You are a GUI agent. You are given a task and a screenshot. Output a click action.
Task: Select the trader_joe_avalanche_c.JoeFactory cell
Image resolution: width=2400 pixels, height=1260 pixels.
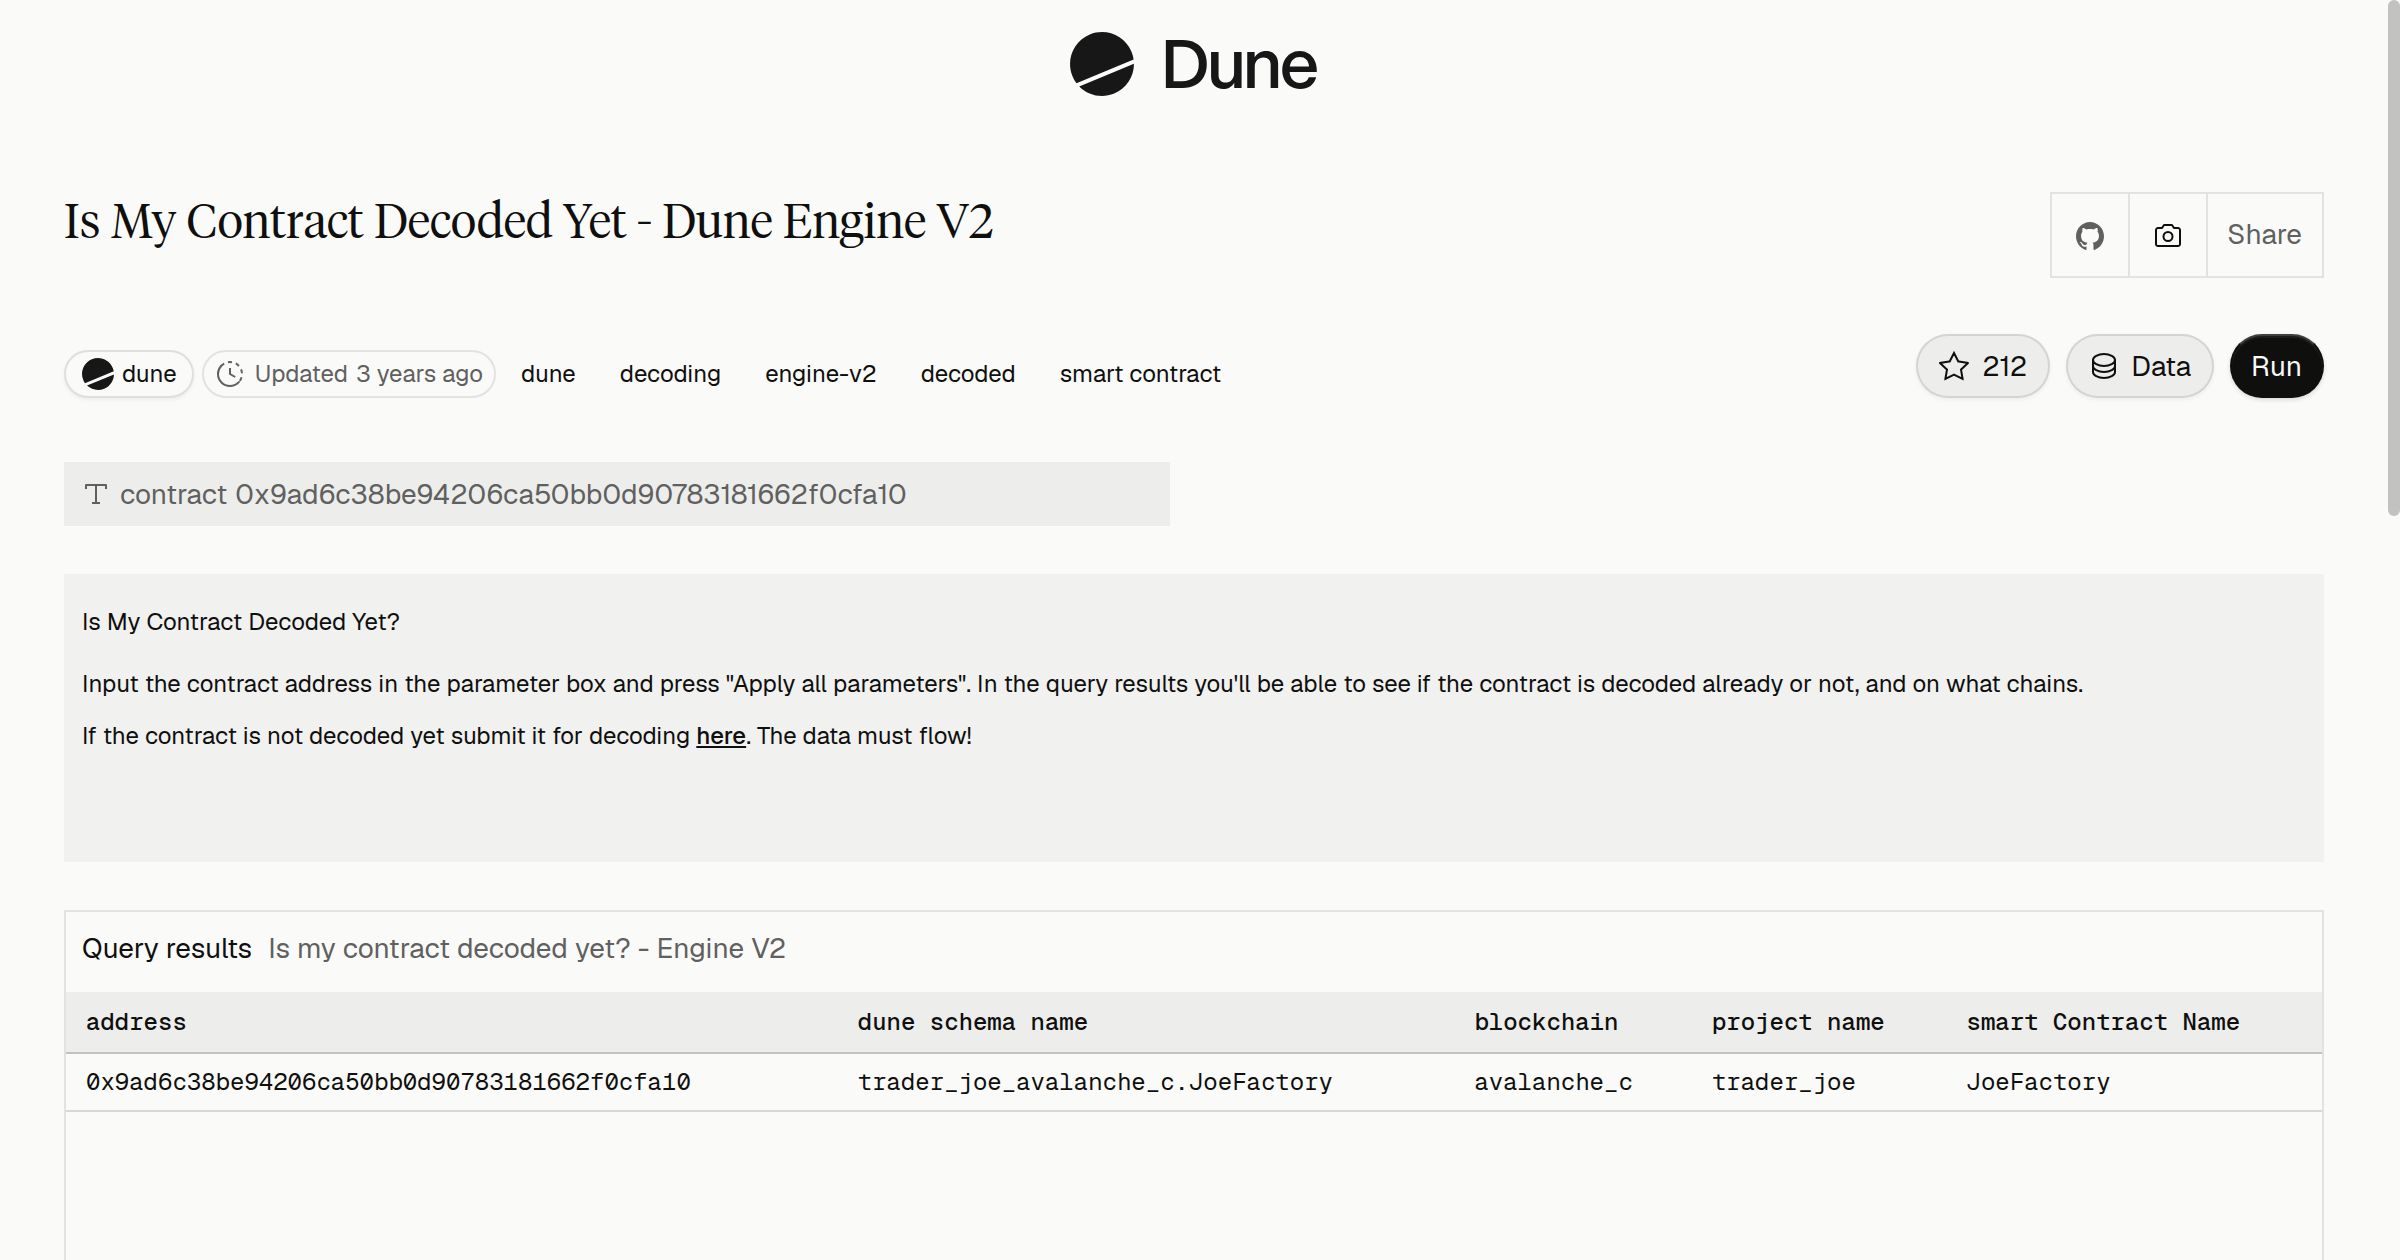point(1095,1082)
